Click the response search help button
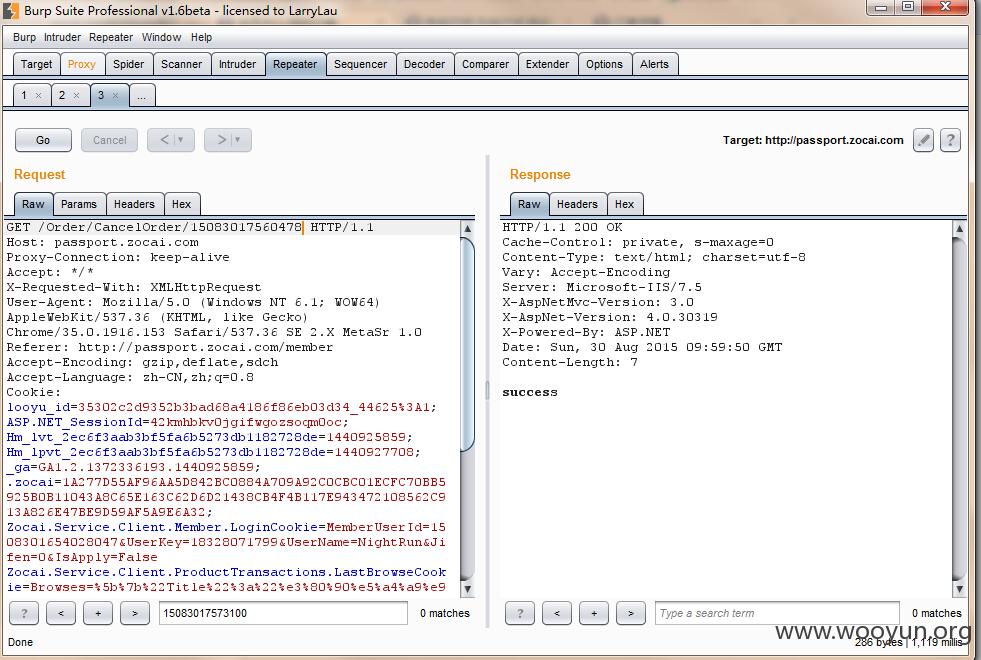This screenshot has height=660, width=981. tap(520, 613)
